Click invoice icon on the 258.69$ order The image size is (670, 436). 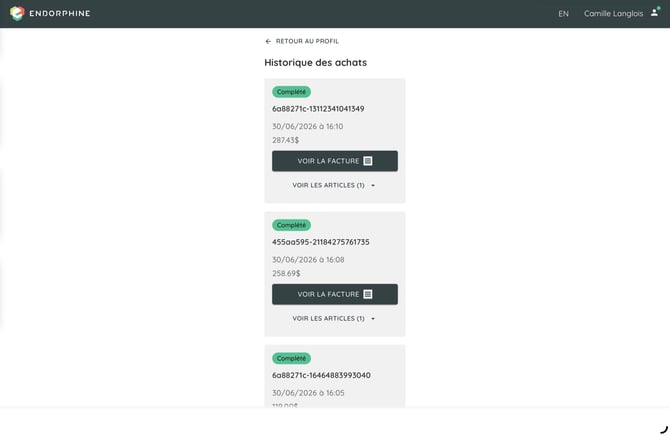tap(367, 294)
